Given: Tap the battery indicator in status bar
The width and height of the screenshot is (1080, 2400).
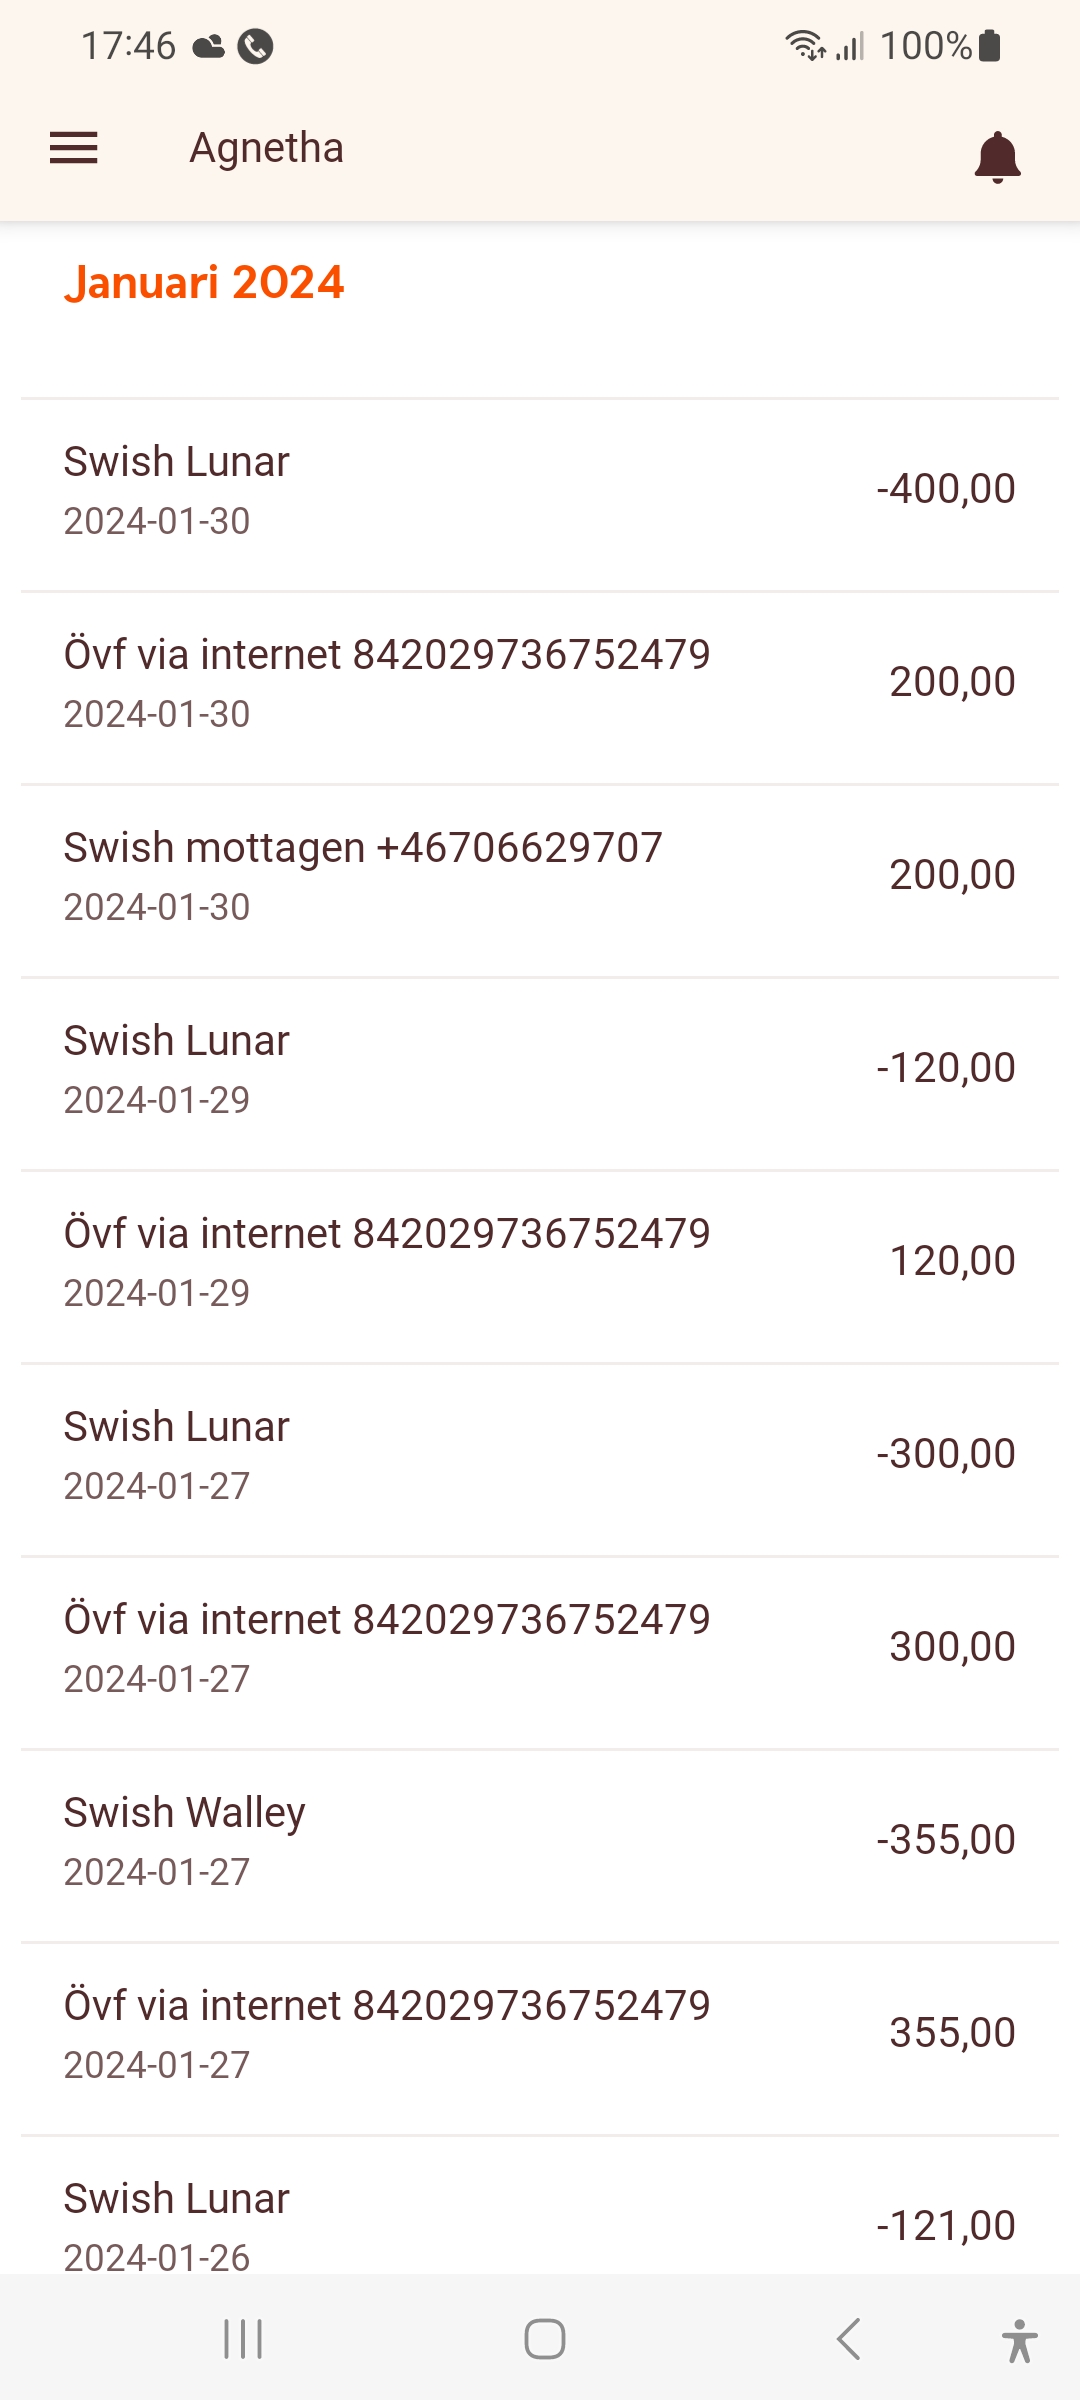Looking at the screenshot, I should pyautogui.click(x=990, y=46).
